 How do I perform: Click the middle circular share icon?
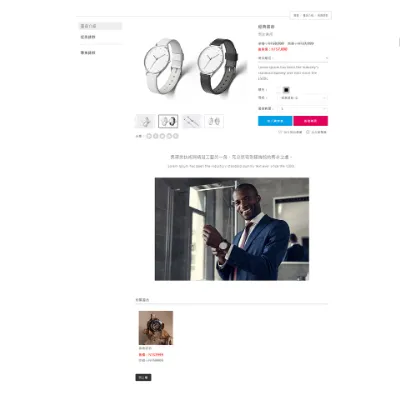tap(162, 136)
